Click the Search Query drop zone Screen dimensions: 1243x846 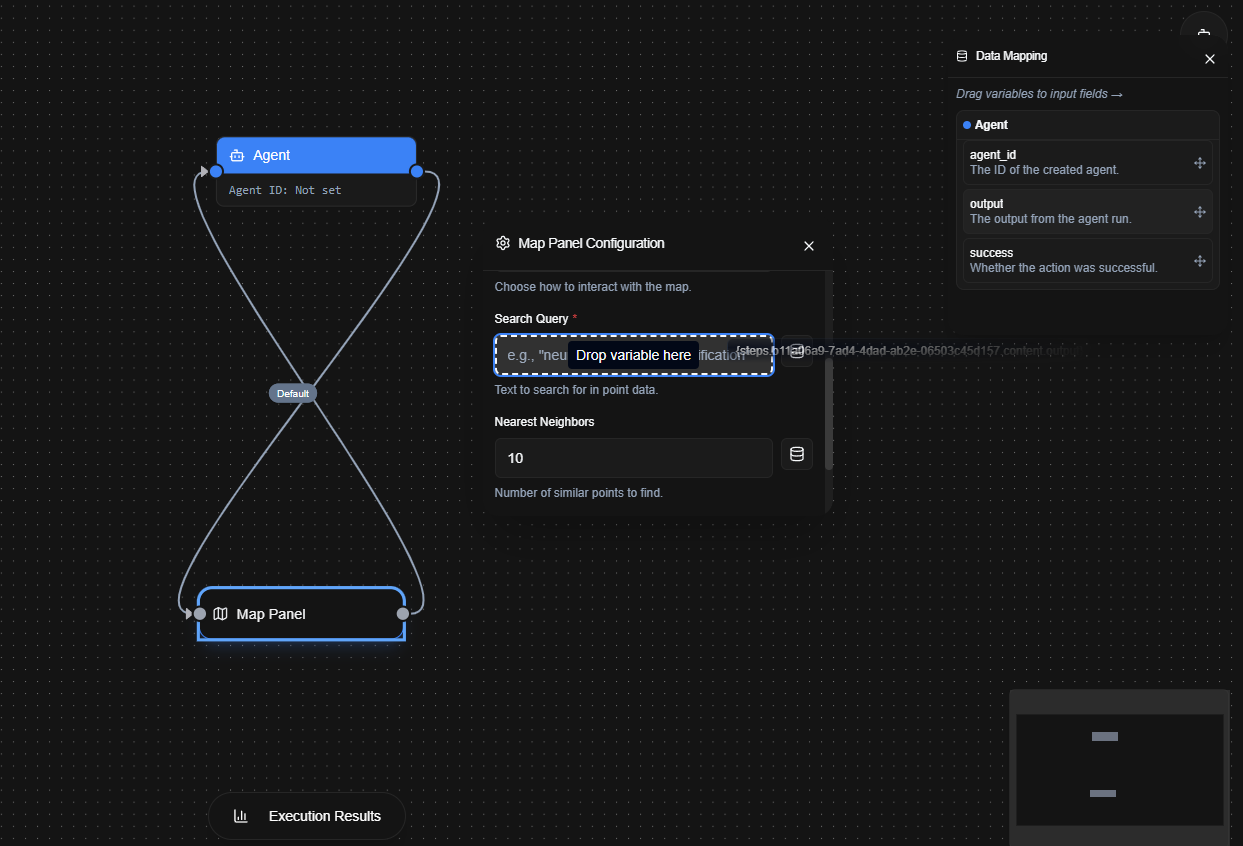coord(633,354)
